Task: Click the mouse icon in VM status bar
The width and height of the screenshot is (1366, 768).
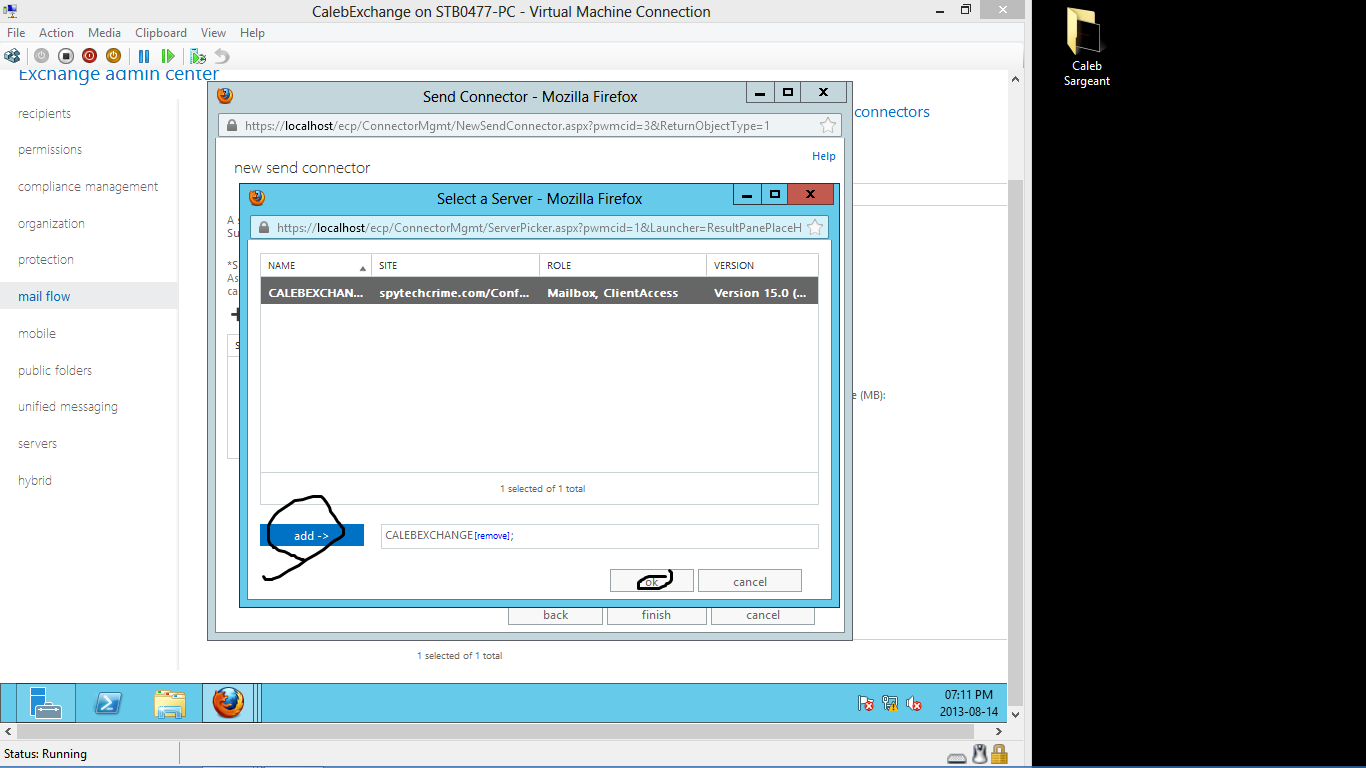Action: click(980, 754)
